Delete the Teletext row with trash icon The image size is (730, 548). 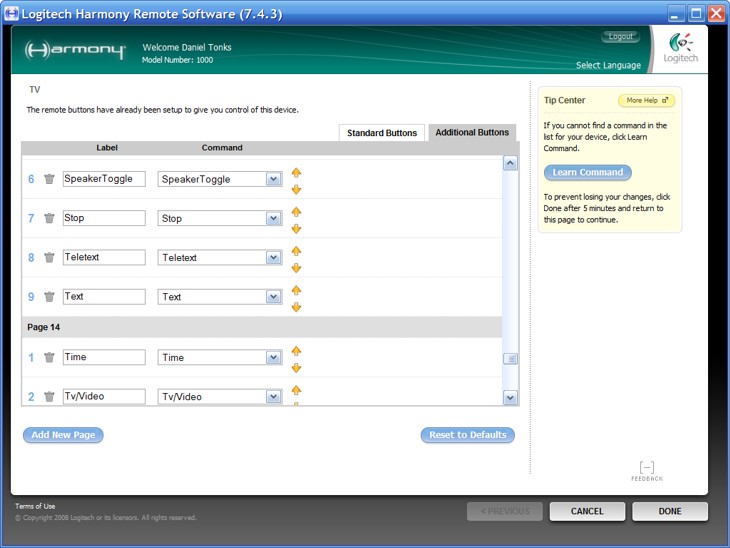(49, 257)
